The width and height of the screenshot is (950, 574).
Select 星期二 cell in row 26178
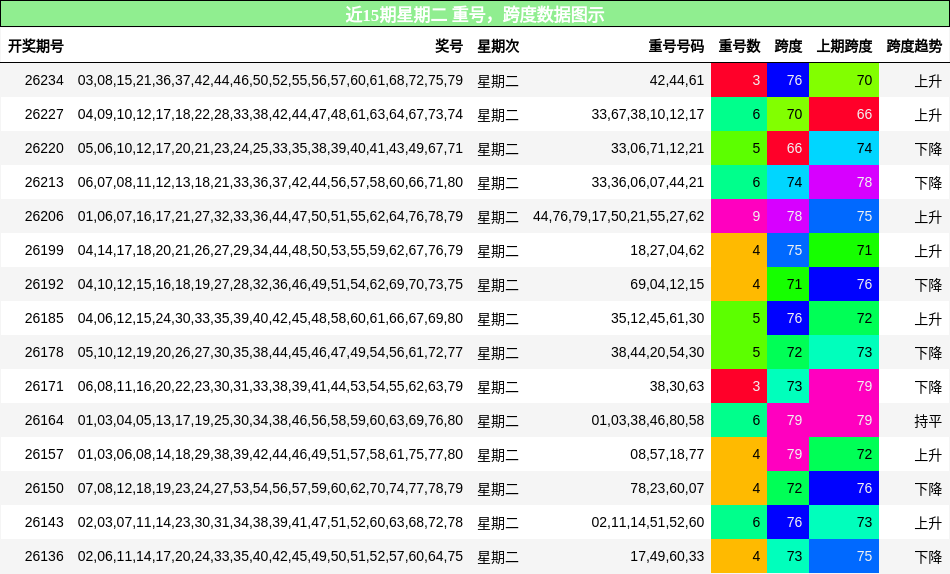click(x=498, y=352)
